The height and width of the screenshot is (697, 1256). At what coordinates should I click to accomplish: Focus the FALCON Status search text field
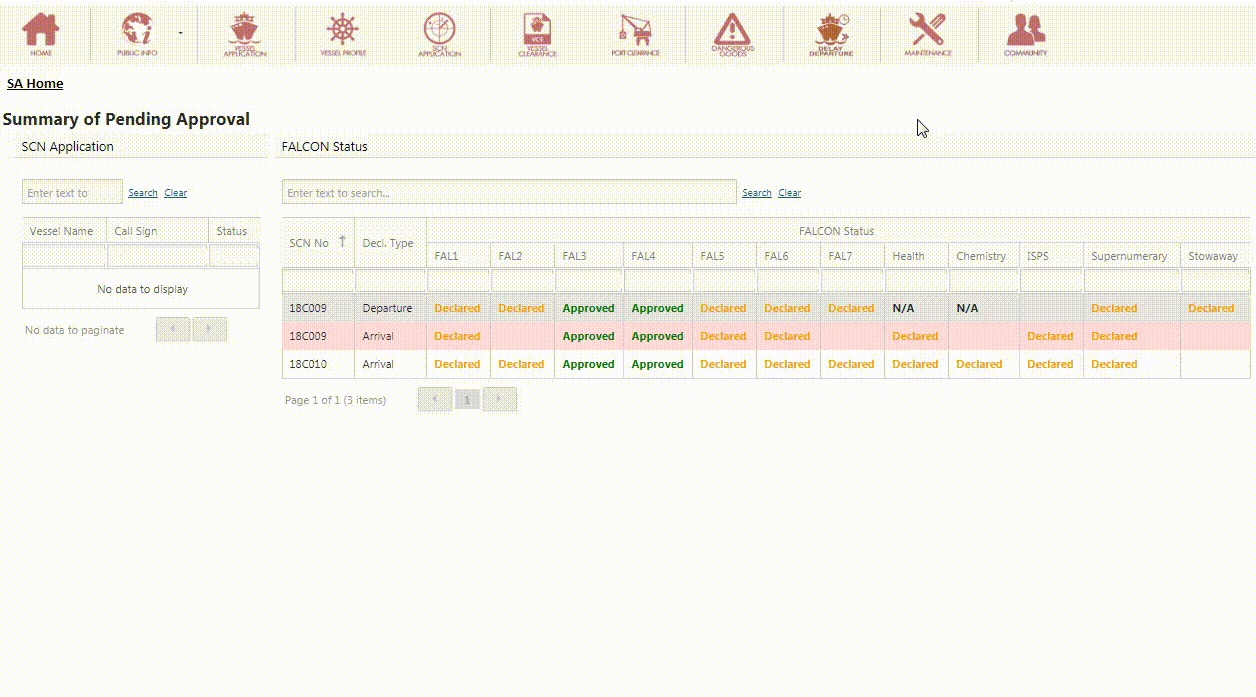tap(509, 193)
